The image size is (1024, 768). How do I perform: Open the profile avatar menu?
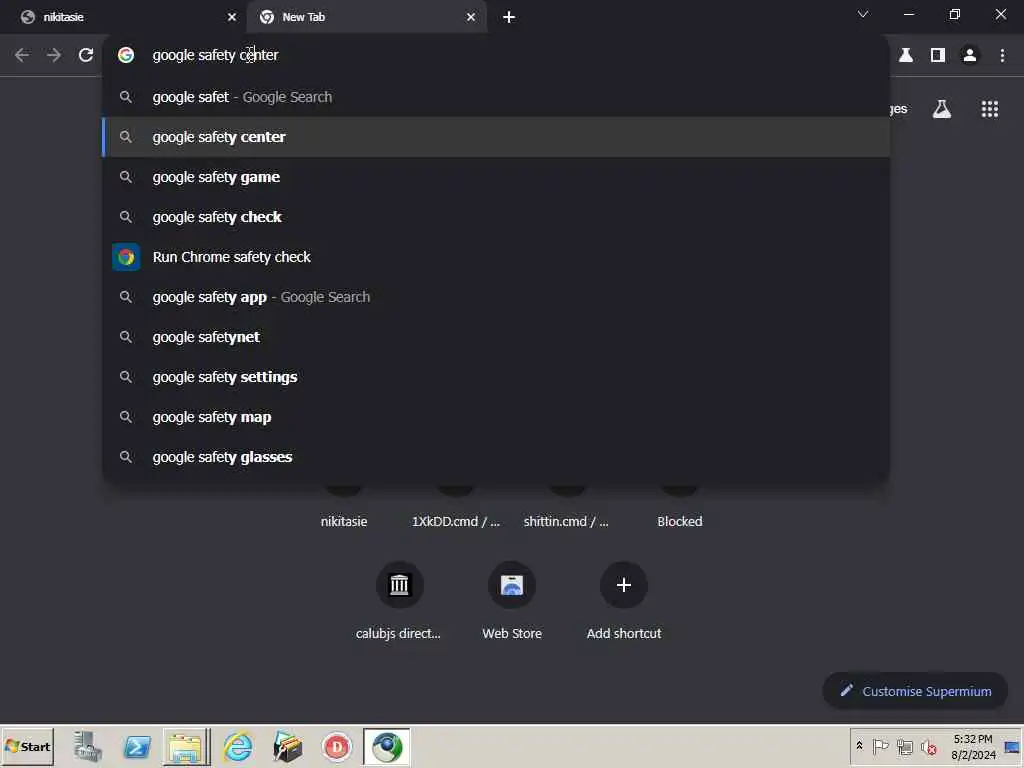click(970, 55)
